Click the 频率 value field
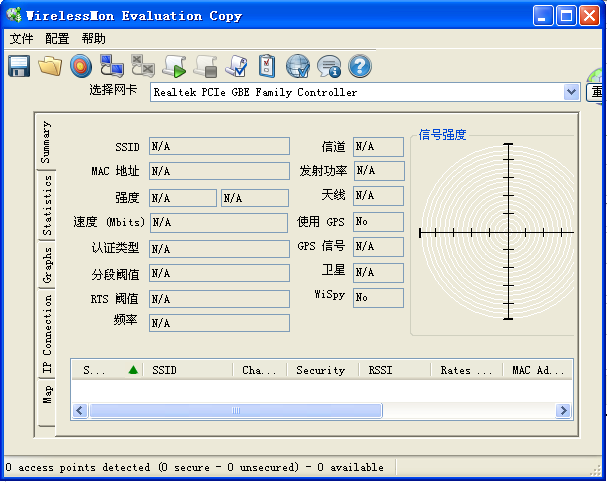607x482 pixels. coord(219,323)
